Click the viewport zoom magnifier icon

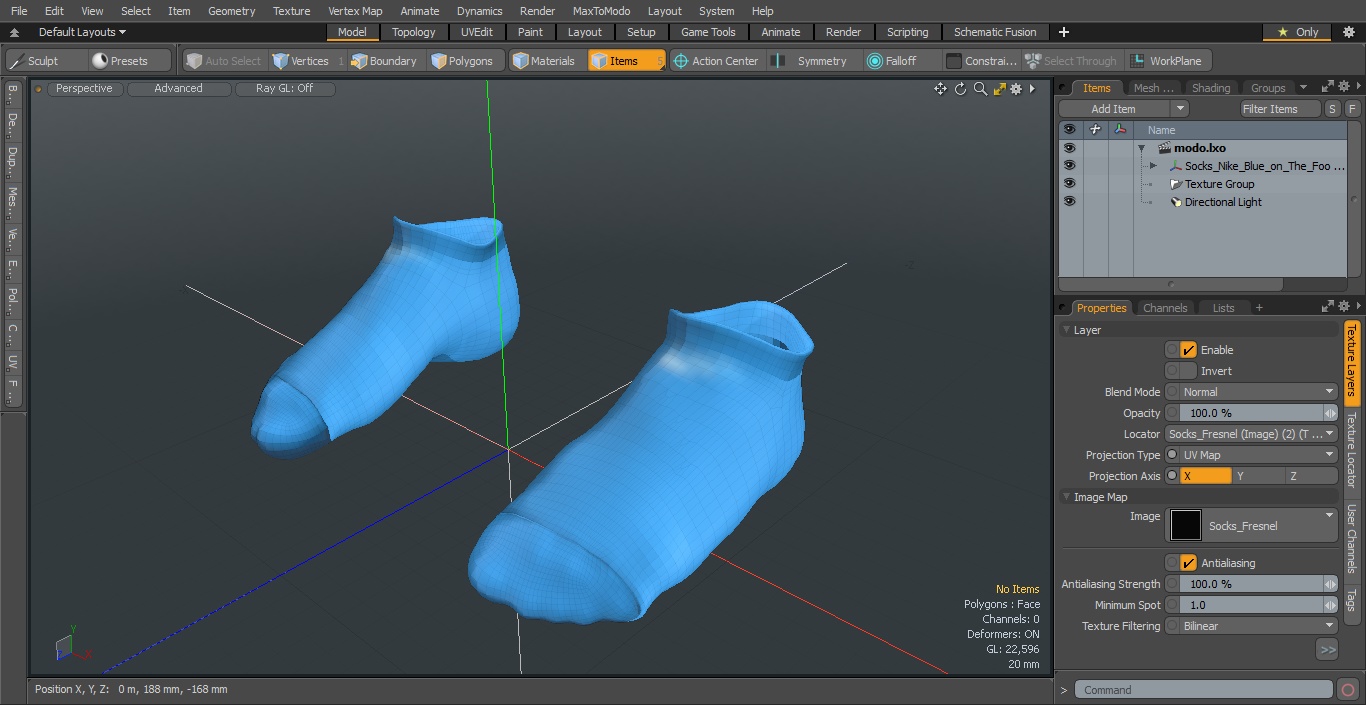[x=980, y=89]
